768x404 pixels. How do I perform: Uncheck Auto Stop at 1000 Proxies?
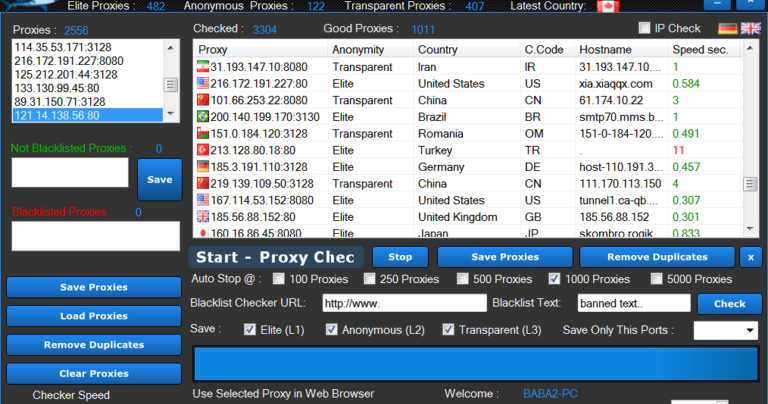(x=554, y=279)
